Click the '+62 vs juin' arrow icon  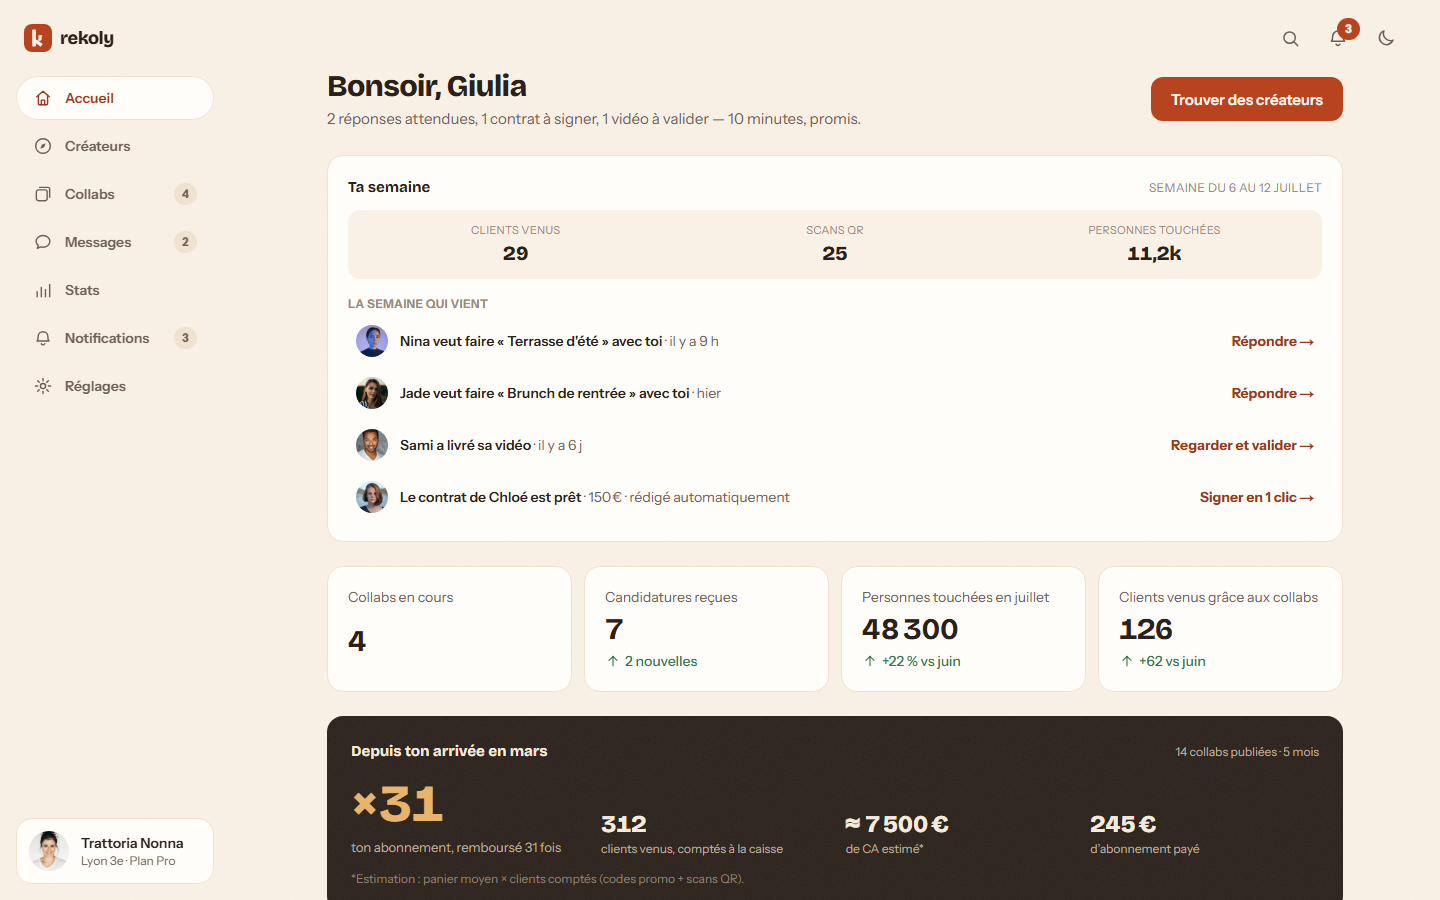tap(1127, 661)
